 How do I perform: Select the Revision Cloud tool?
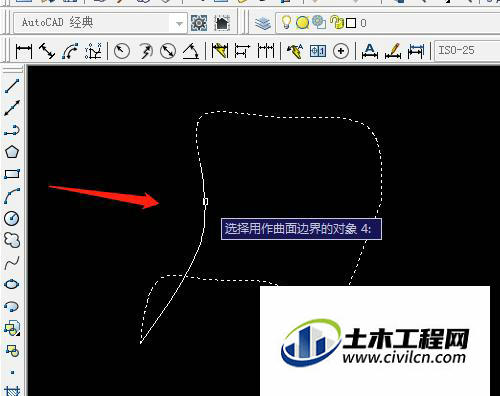click(12, 240)
